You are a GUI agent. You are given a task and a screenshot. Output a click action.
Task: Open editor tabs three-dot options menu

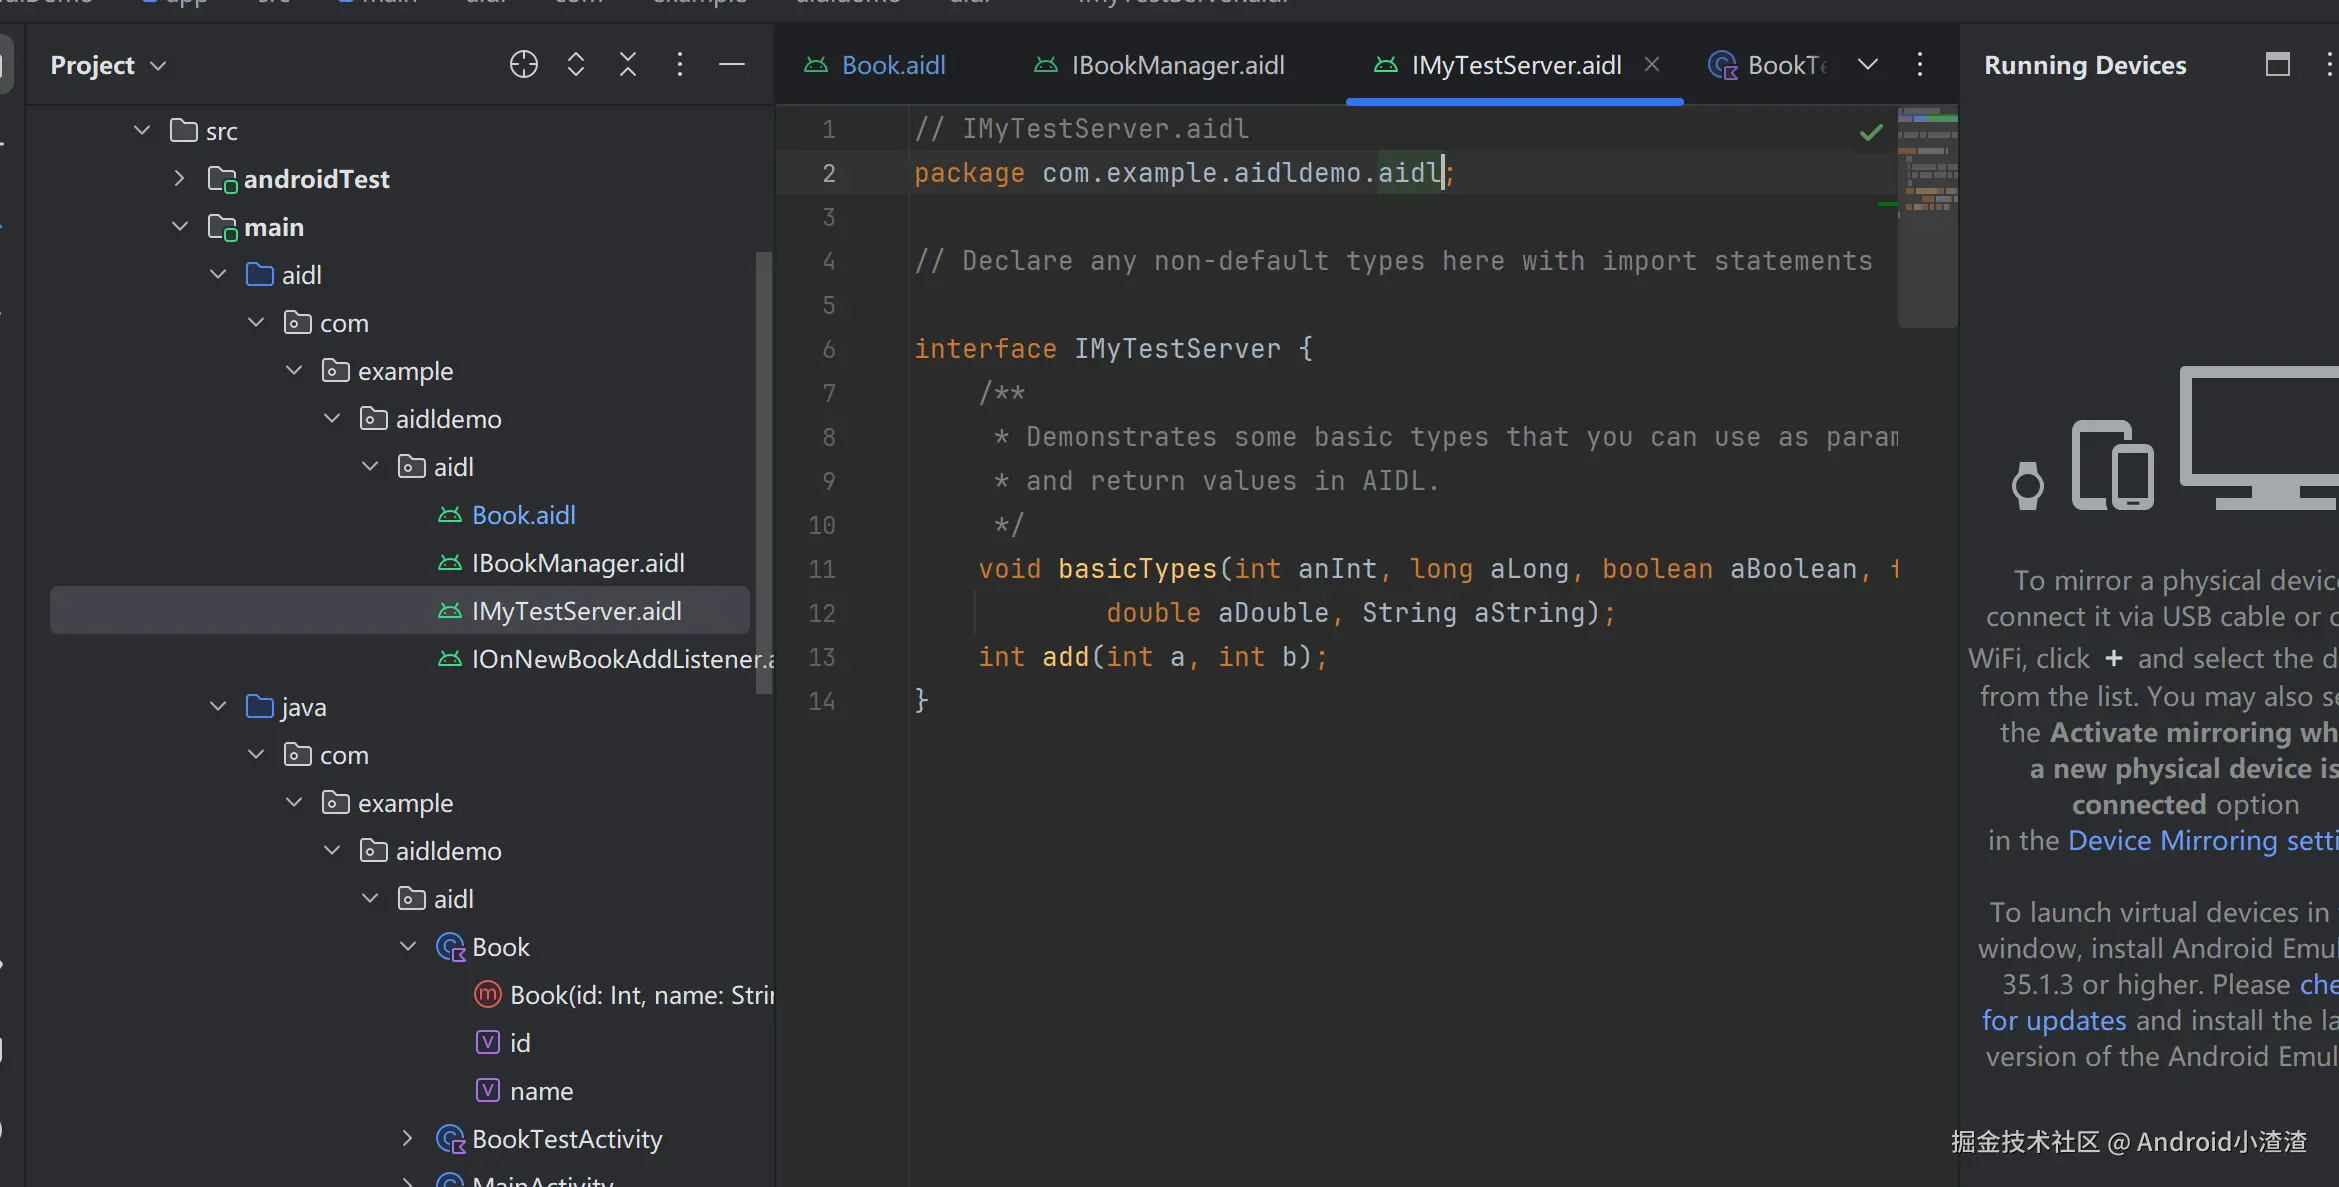coord(1919,65)
